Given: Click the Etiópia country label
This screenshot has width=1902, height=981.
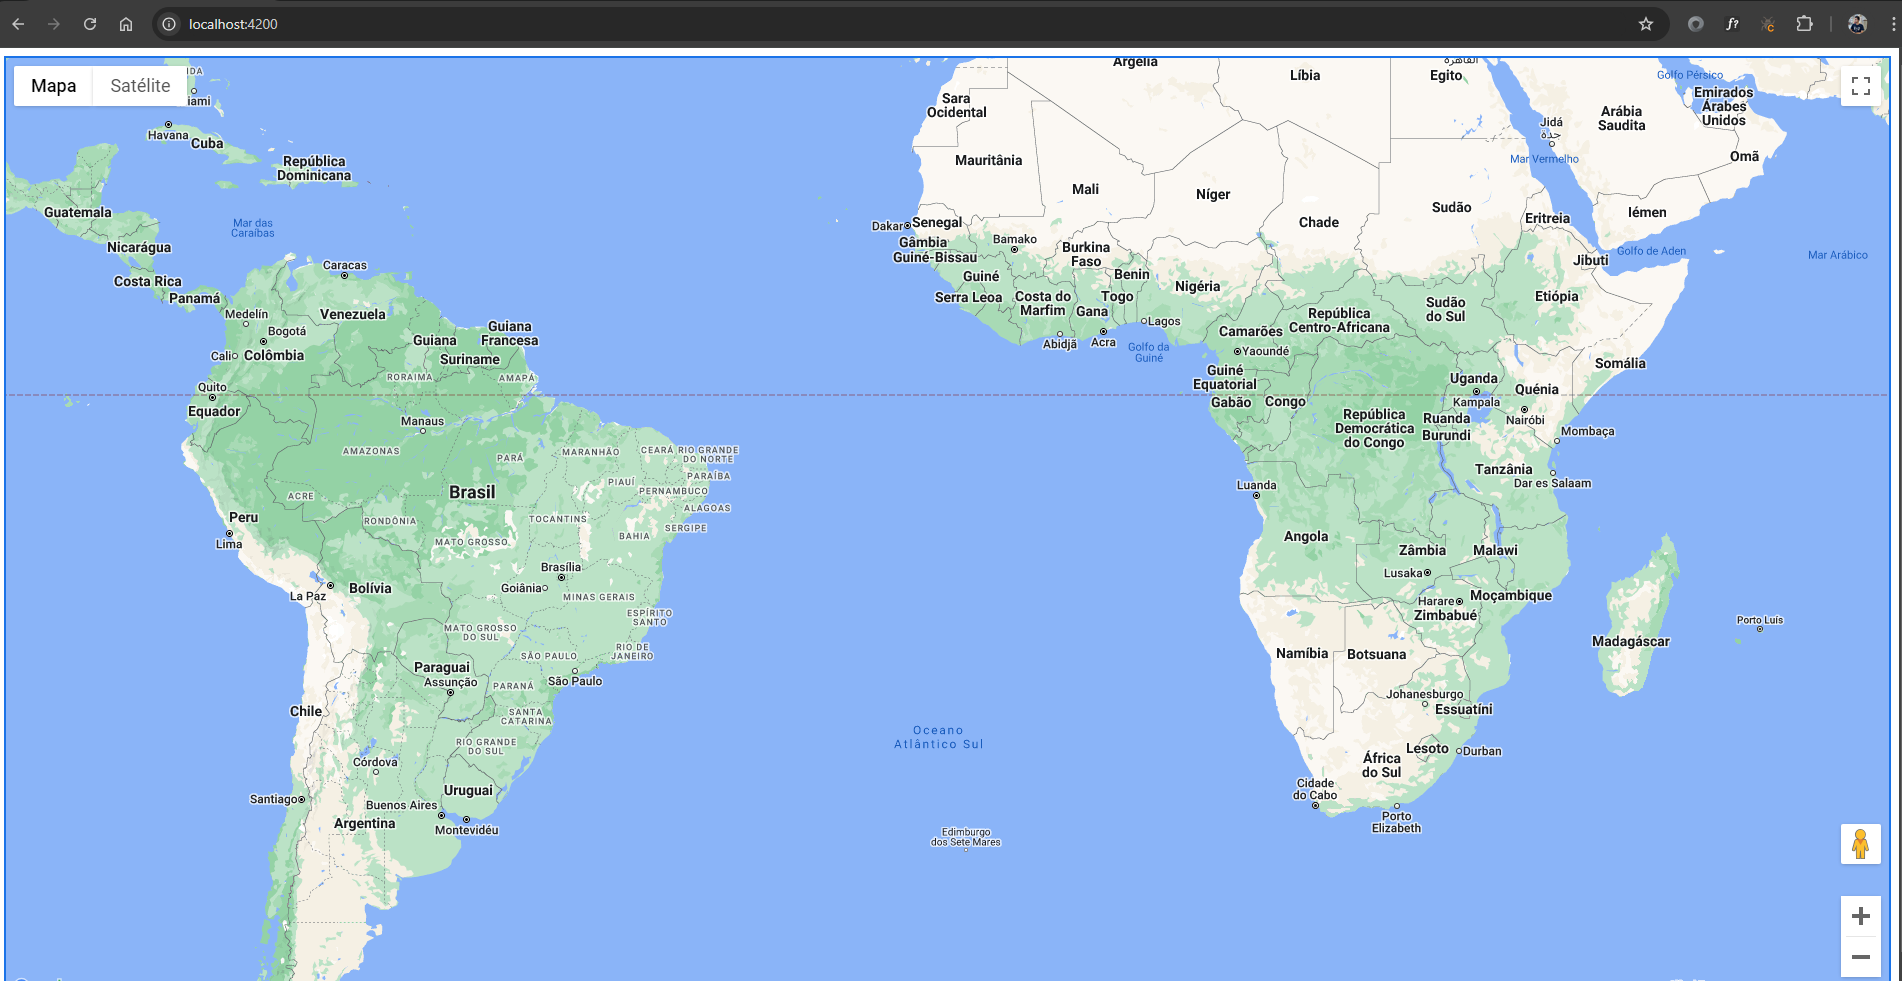Looking at the screenshot, I should (1557, 296).
